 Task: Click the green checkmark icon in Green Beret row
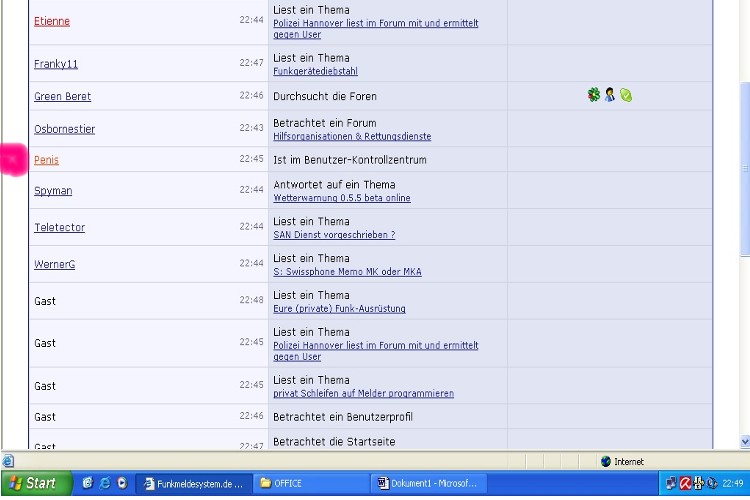626,96
